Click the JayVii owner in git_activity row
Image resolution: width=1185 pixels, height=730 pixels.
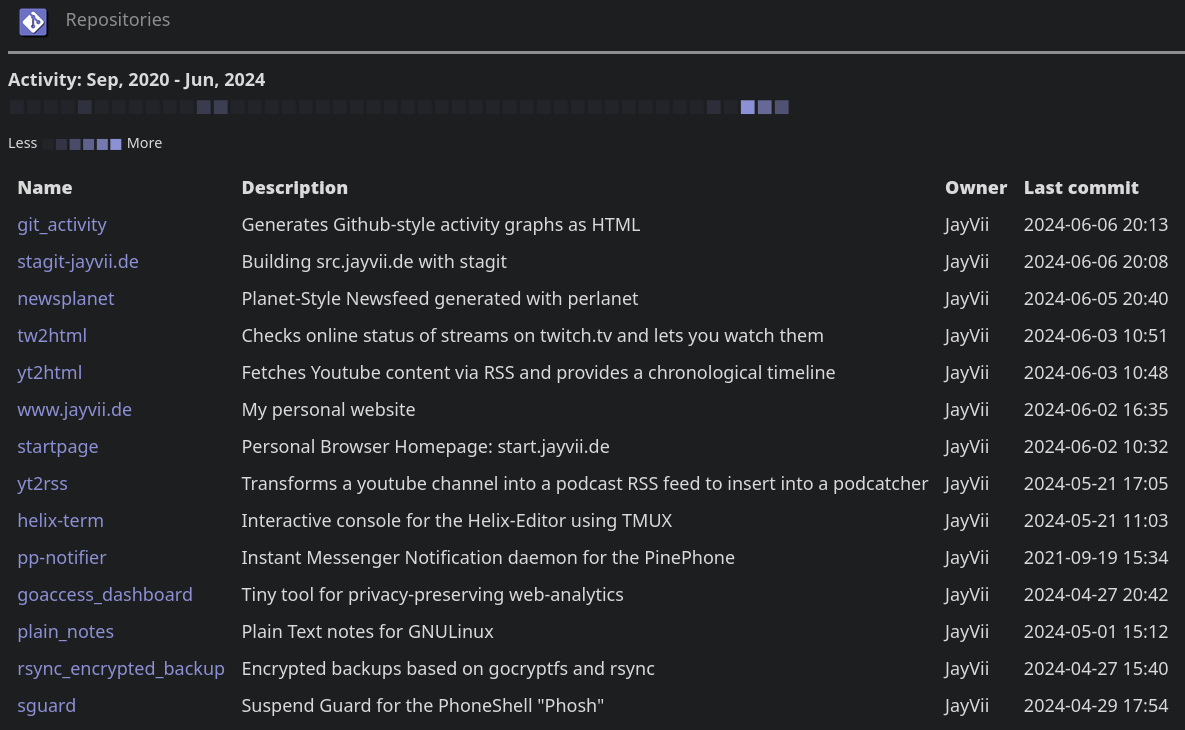(x=967, y=224)
